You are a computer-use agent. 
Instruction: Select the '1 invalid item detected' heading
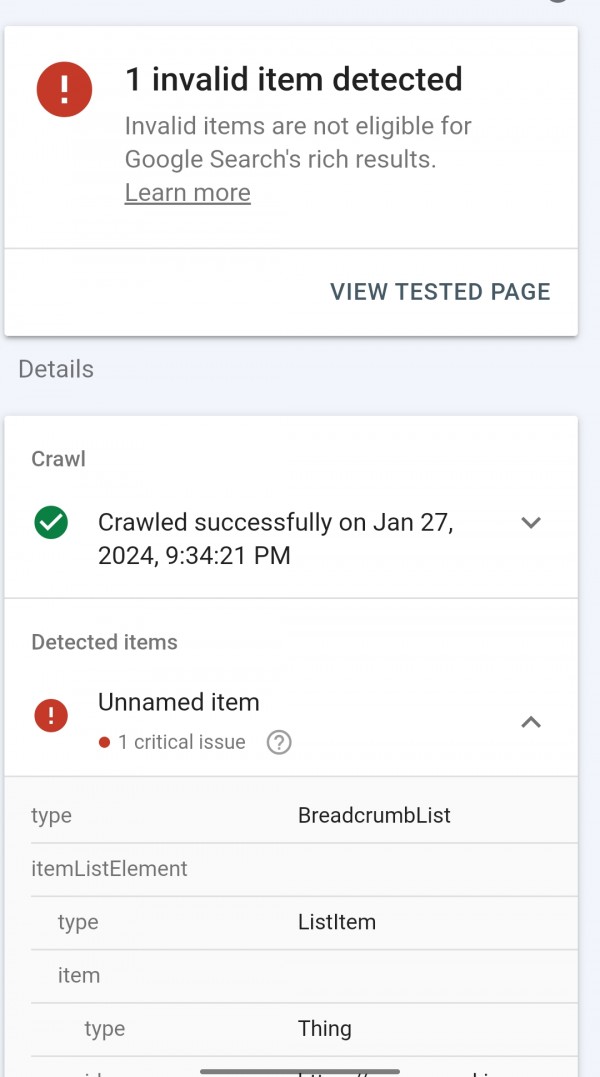pos(293,79)
